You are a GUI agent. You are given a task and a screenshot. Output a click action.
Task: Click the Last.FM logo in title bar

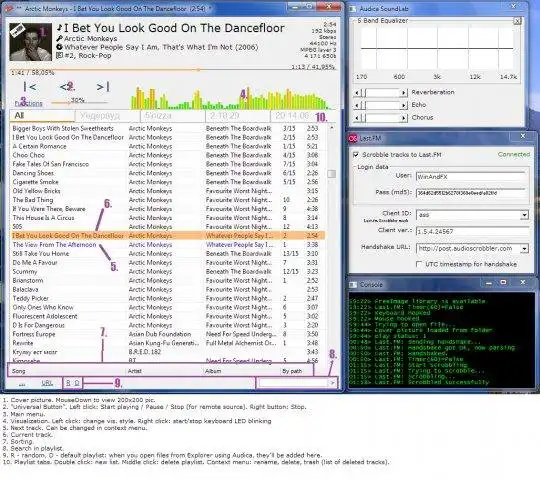pyautogui.click(x=353, y=138)
